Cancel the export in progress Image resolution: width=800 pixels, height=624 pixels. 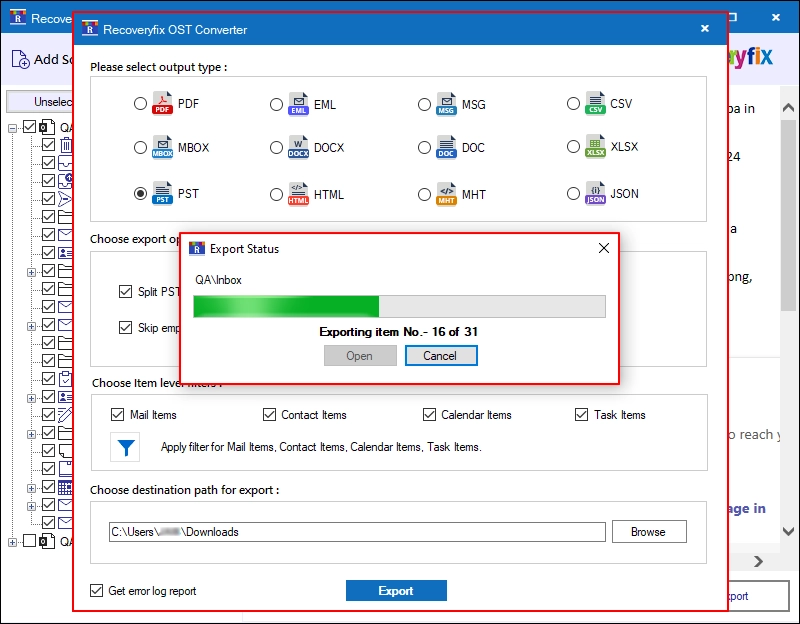[x=441, y=355]
